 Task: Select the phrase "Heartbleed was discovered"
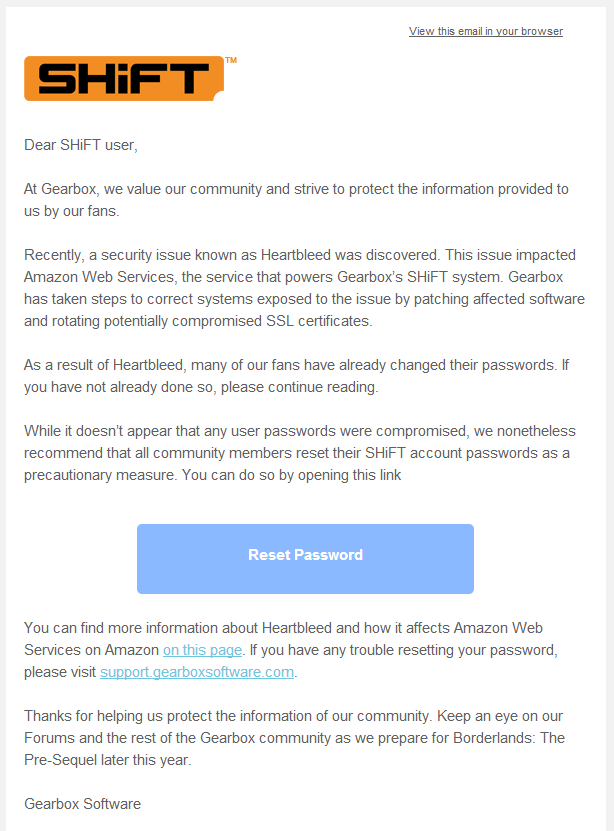click(x=350, y=255)
